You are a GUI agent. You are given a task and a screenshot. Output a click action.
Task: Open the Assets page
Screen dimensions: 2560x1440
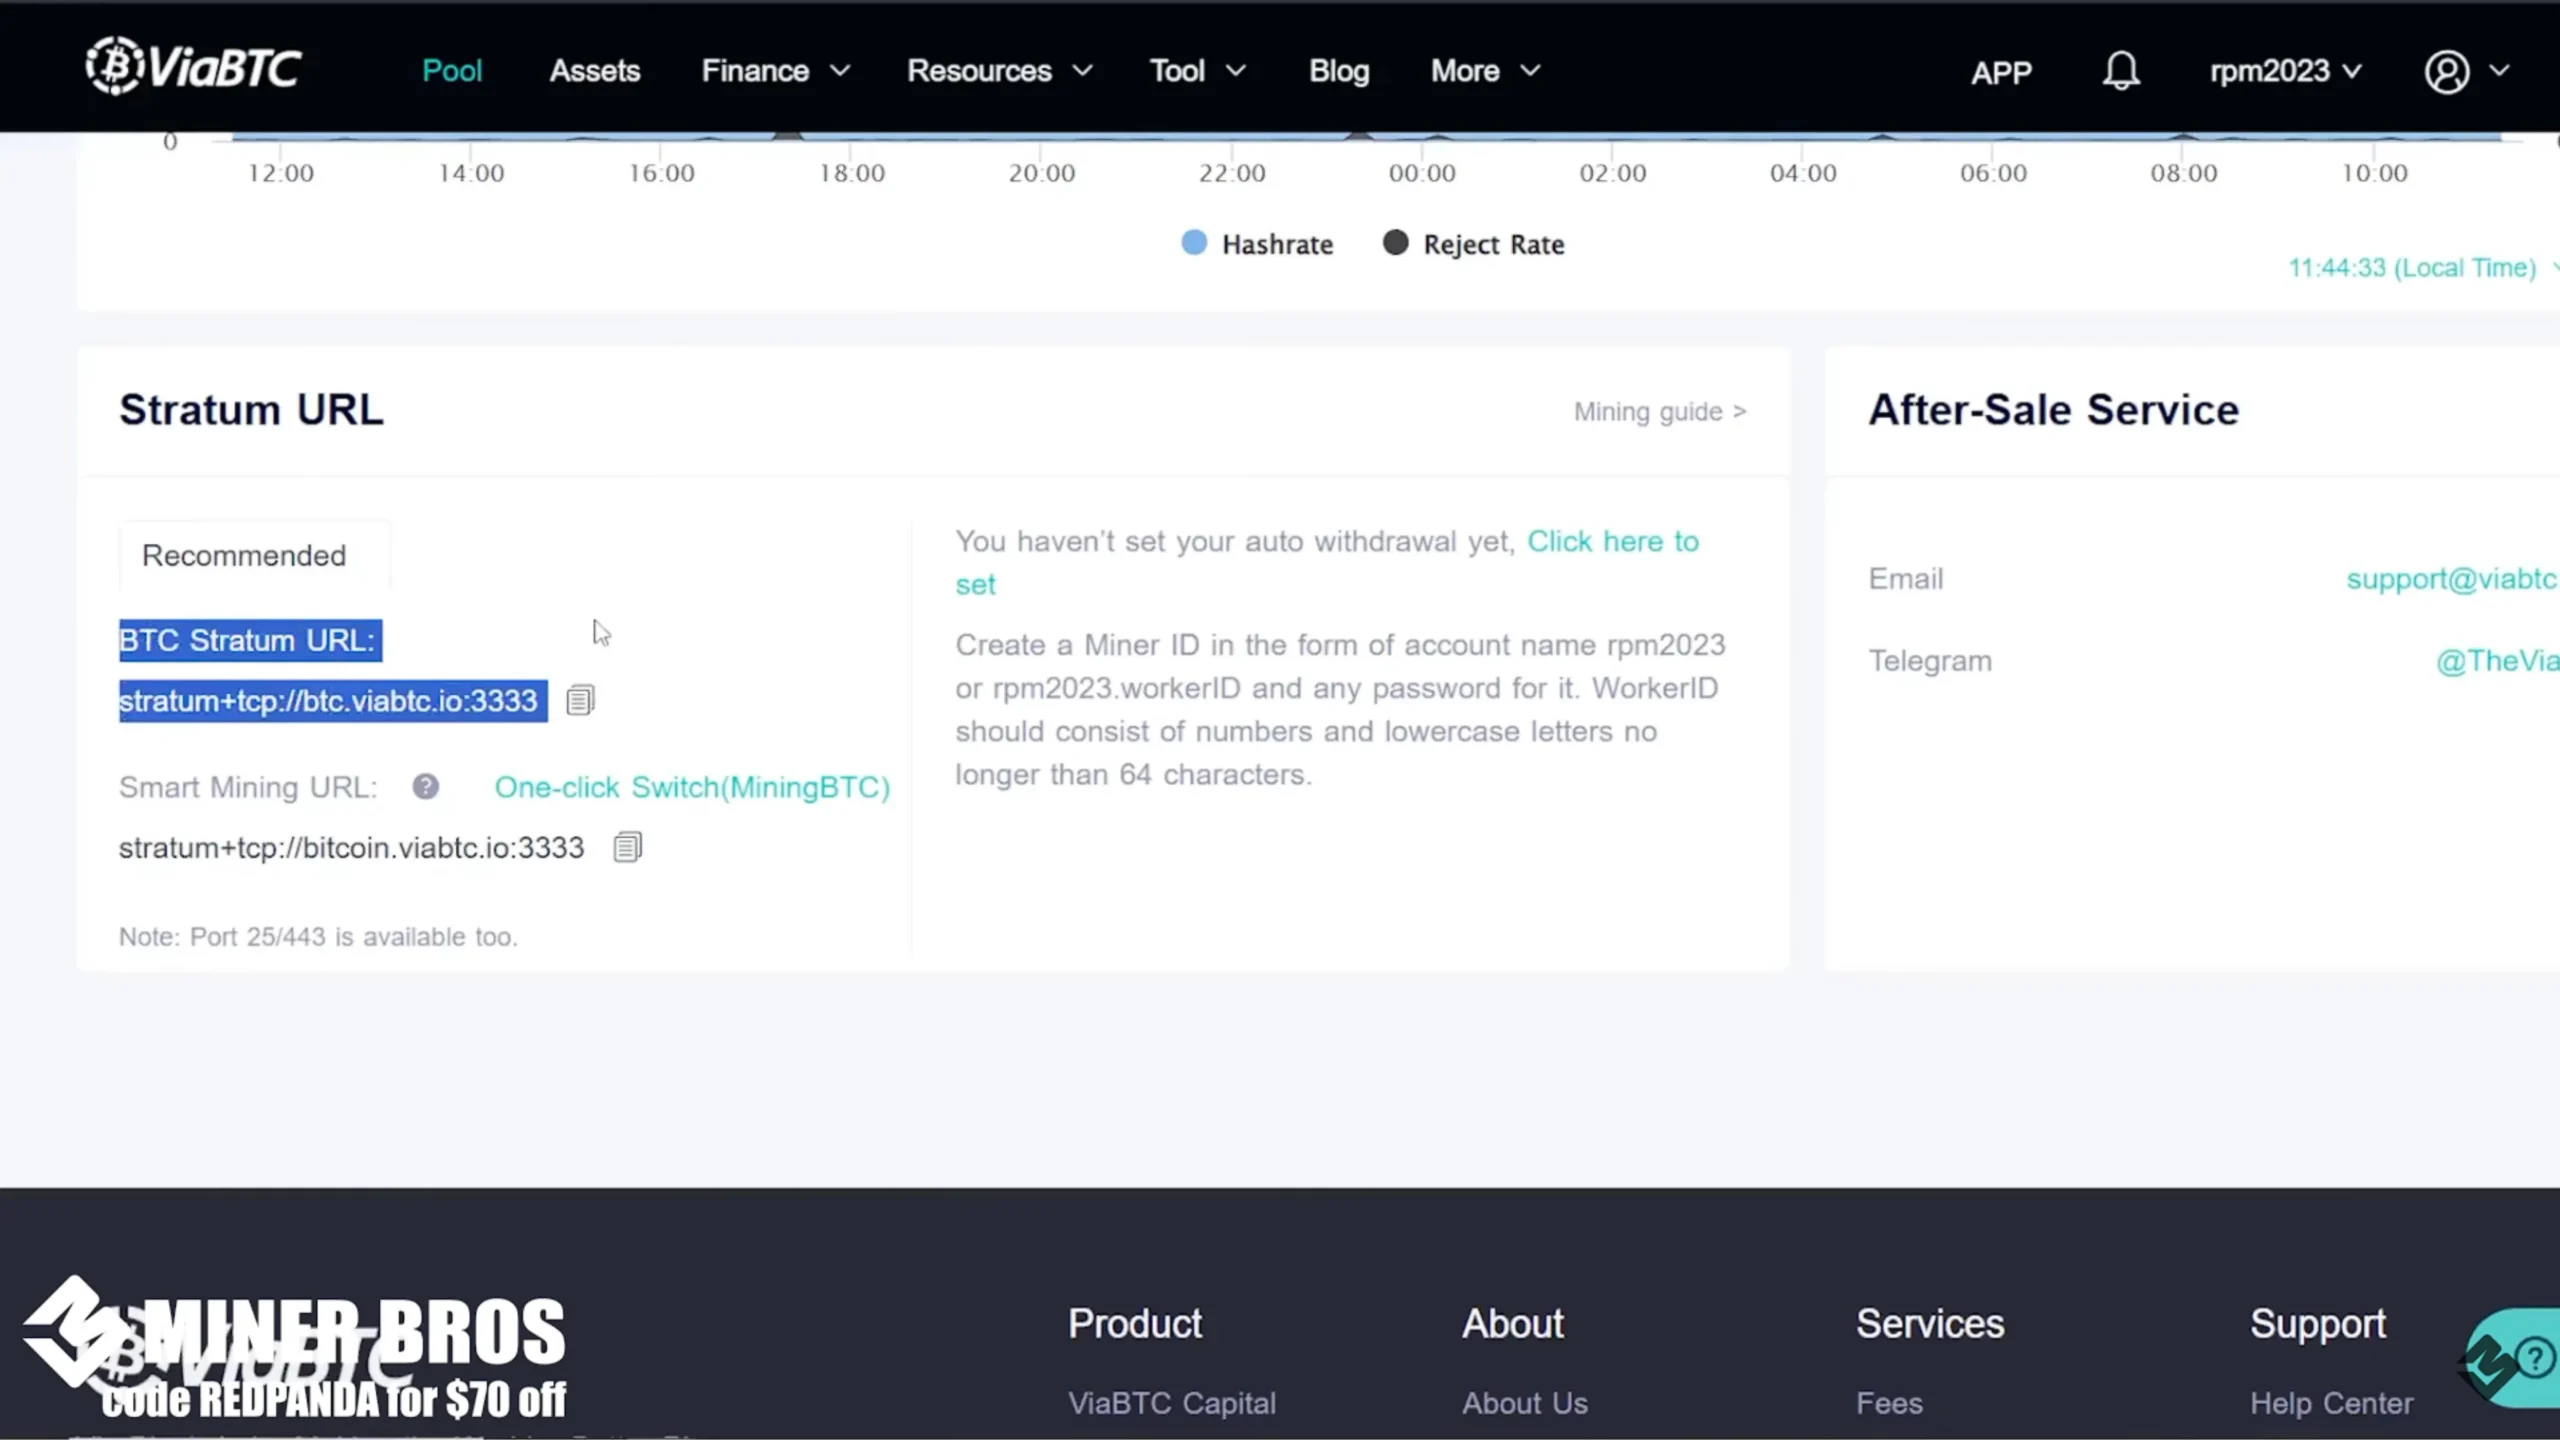[594, 71]
